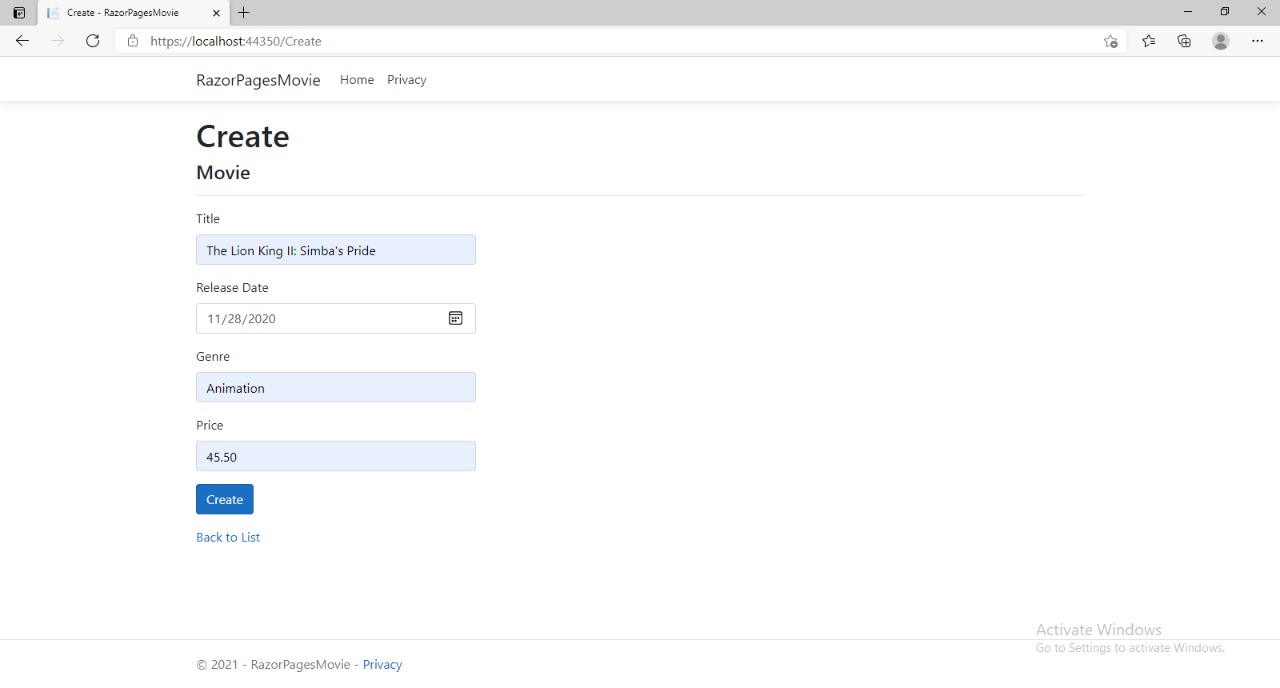Viewport: 1280px width, 688px height.
Task: Click the Genre label
Action: tap(213, 357)
